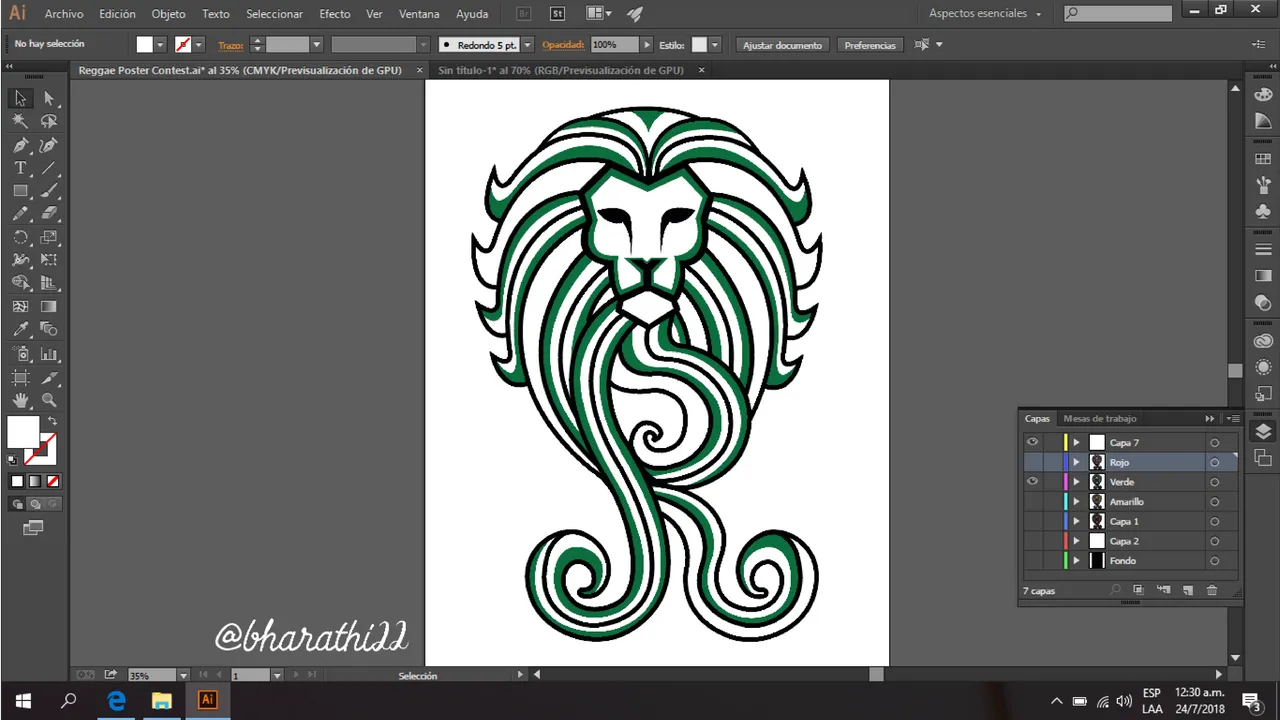This screenshot has height=720, width=1280.
Task: Expand the Rojo layer contents
Action: (1077, 463)
